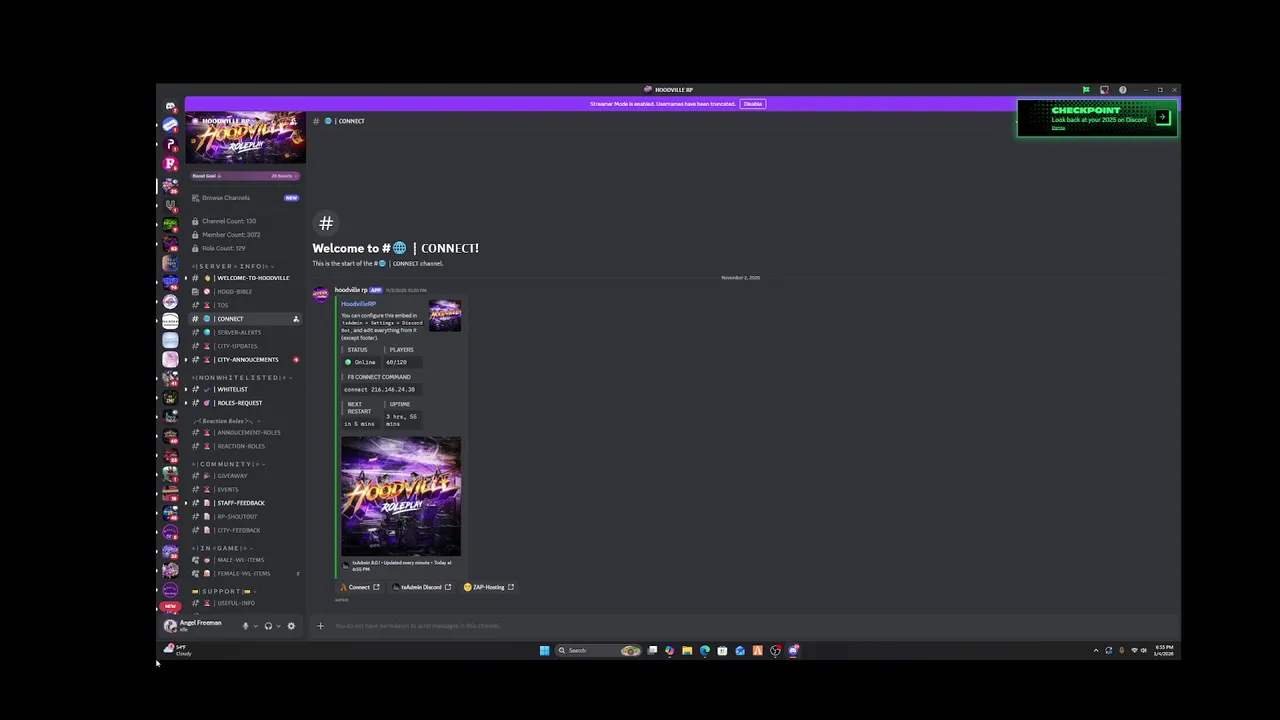Click the Checkpoint 2025 recap banner
Screen dimensions: 1280x720
[x=1097, y=118]
